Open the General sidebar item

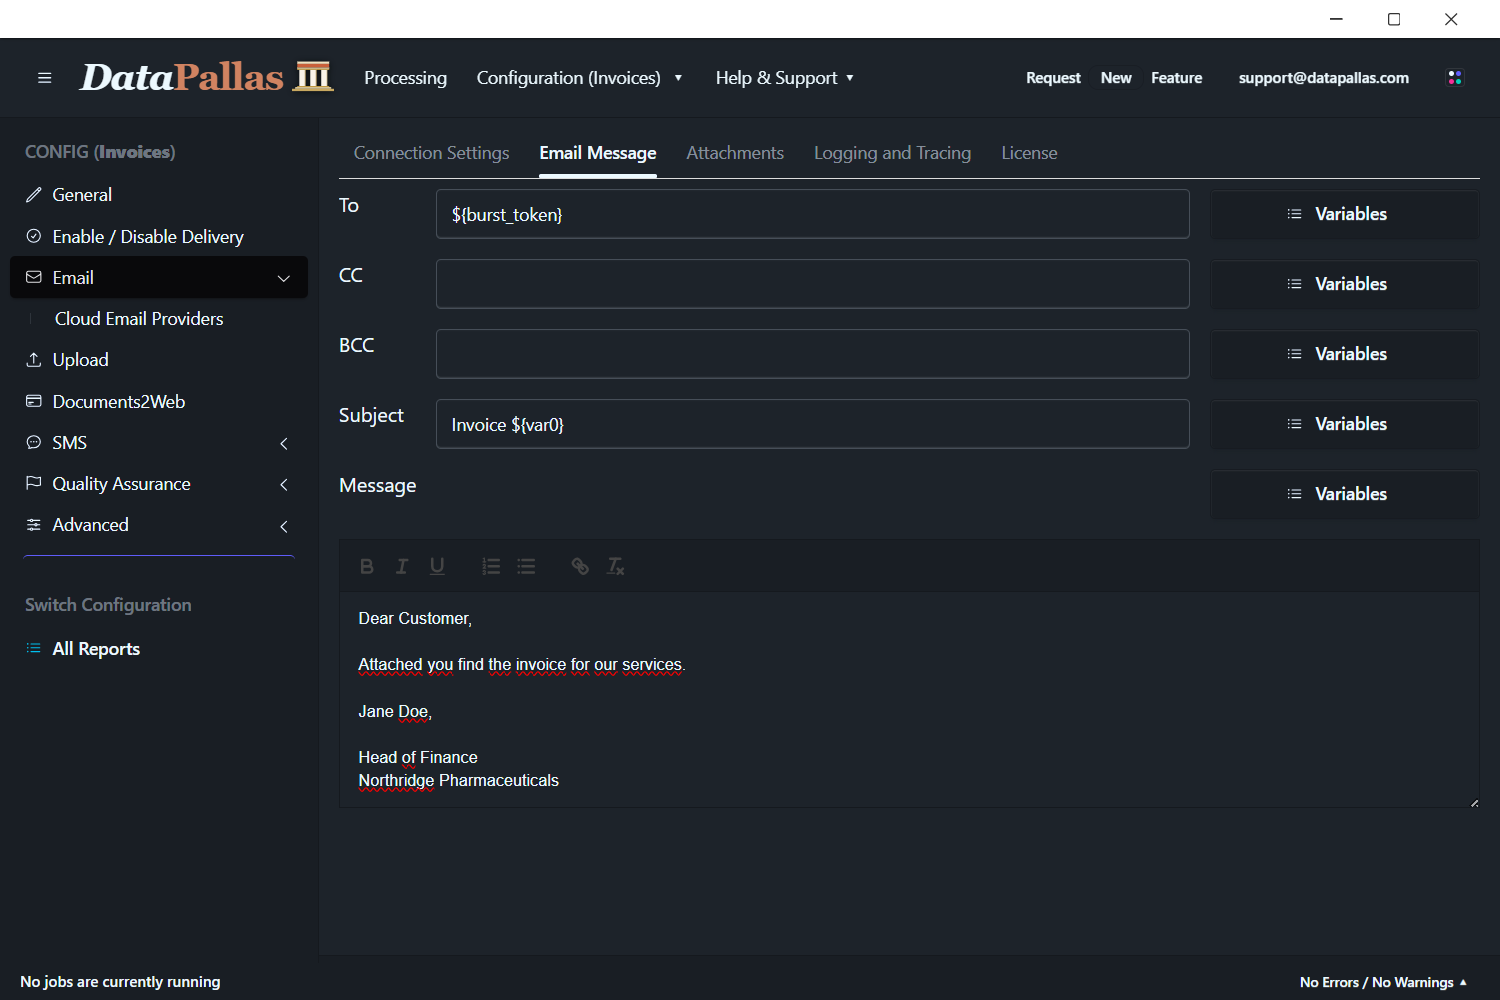[x=159, y=195]
